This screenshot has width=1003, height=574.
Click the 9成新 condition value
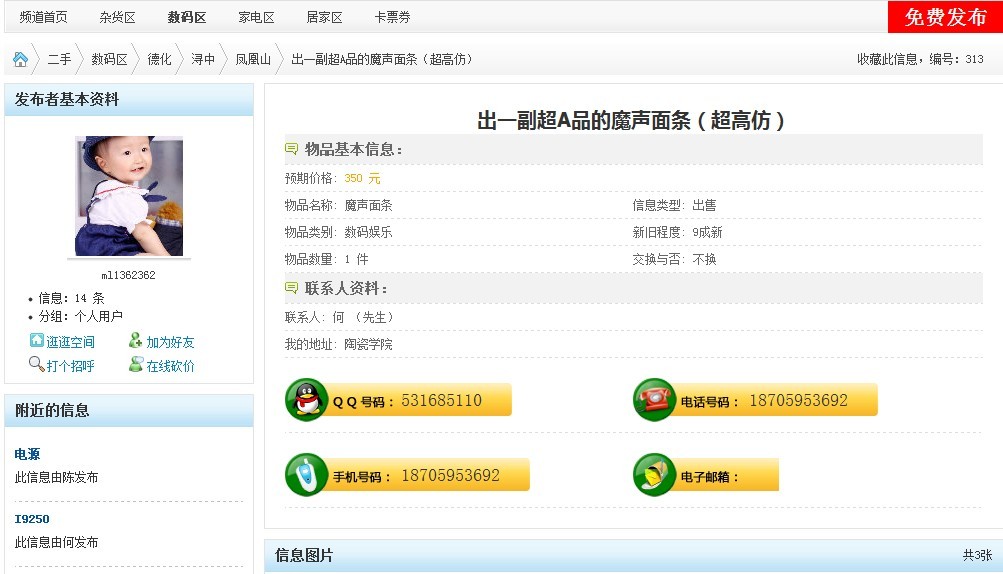[707, 232]
